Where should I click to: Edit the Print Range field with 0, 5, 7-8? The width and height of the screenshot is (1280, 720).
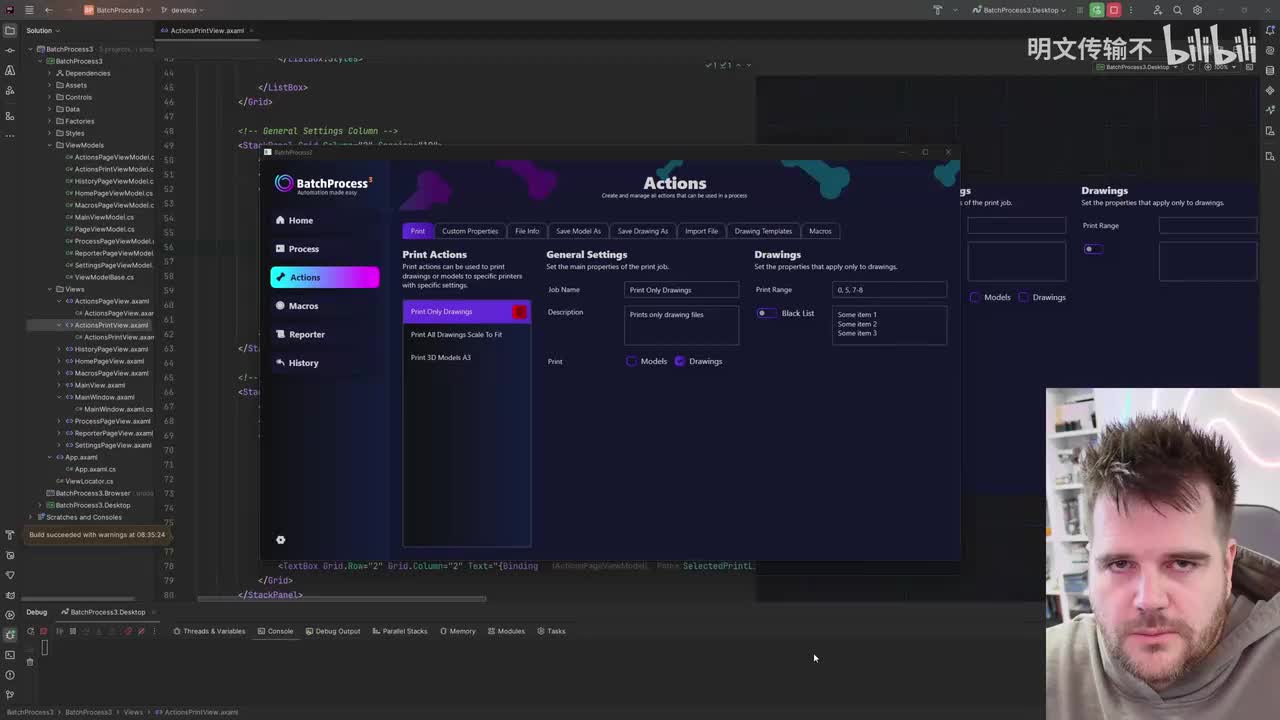tap(889, 290)
